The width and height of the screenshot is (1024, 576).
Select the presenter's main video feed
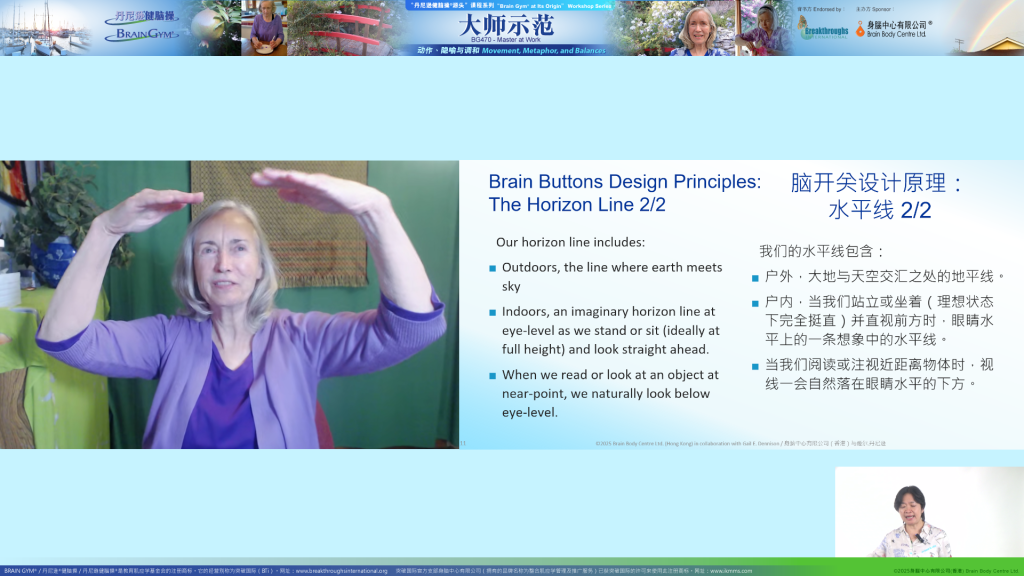(x=229, y=304)
